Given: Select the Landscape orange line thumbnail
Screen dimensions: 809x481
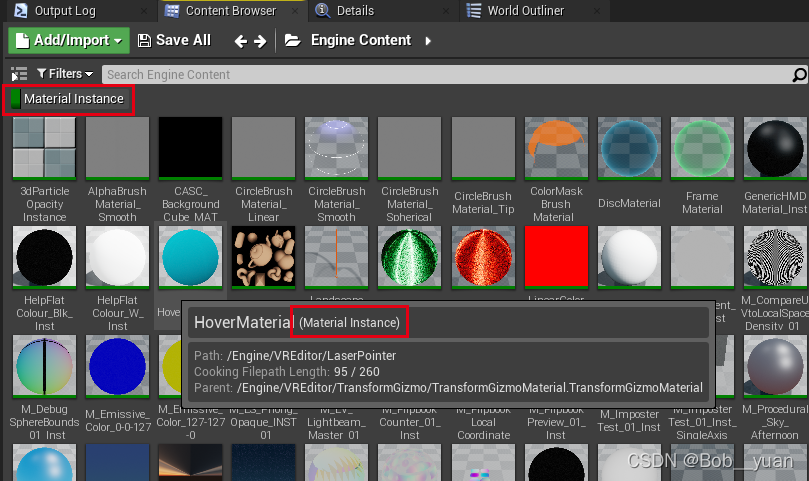Looking at the screenshot, I should [x=336, y=257].
